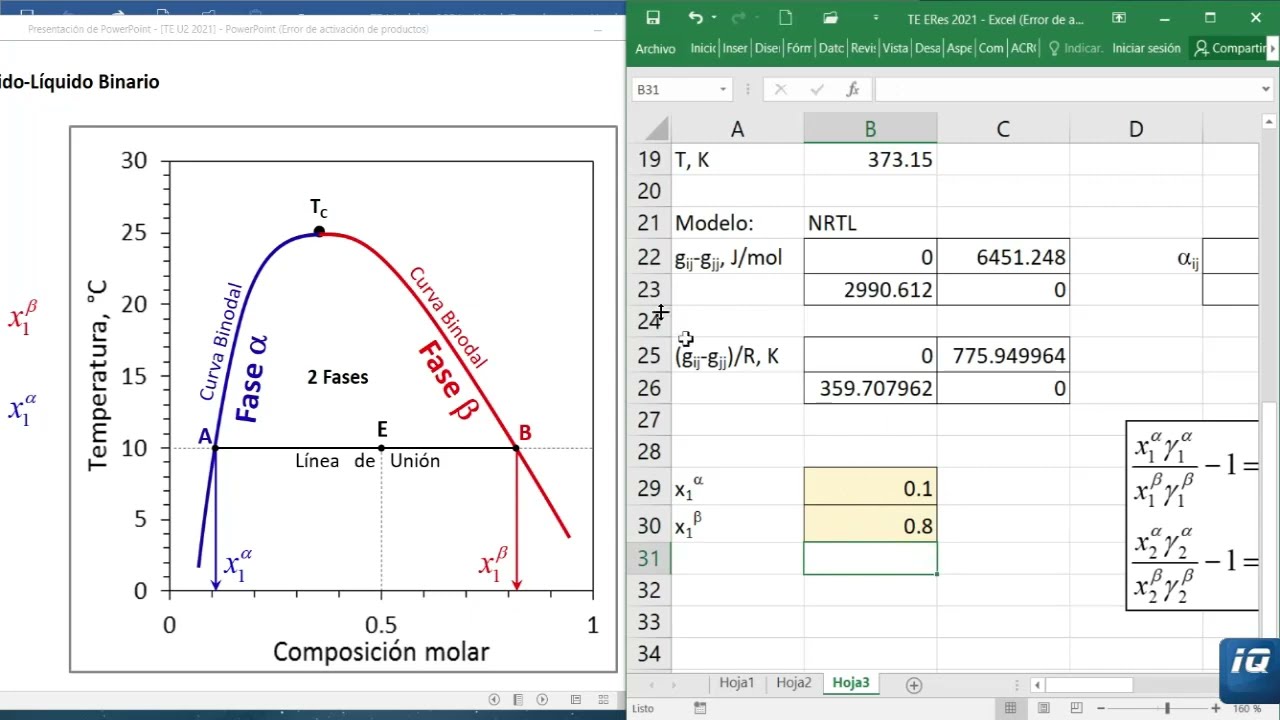The width and height of the screenshot is (1280, 720).
Task: Click cell B30 containing 0.8
Action: pos(870,526)
